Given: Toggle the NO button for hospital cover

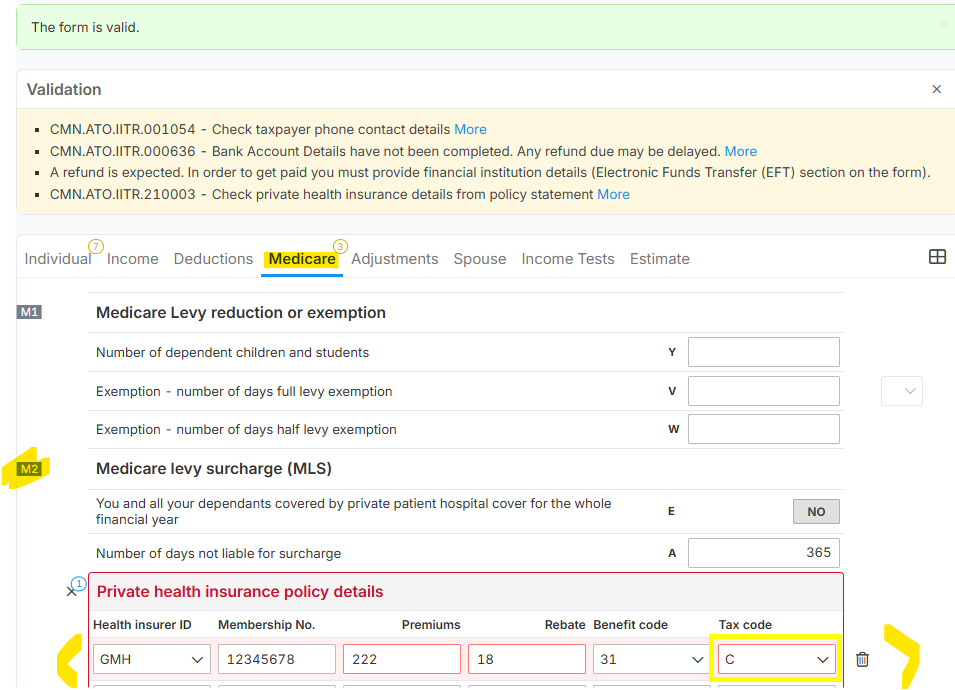Looking at the screenshot, I should point(816,512).
